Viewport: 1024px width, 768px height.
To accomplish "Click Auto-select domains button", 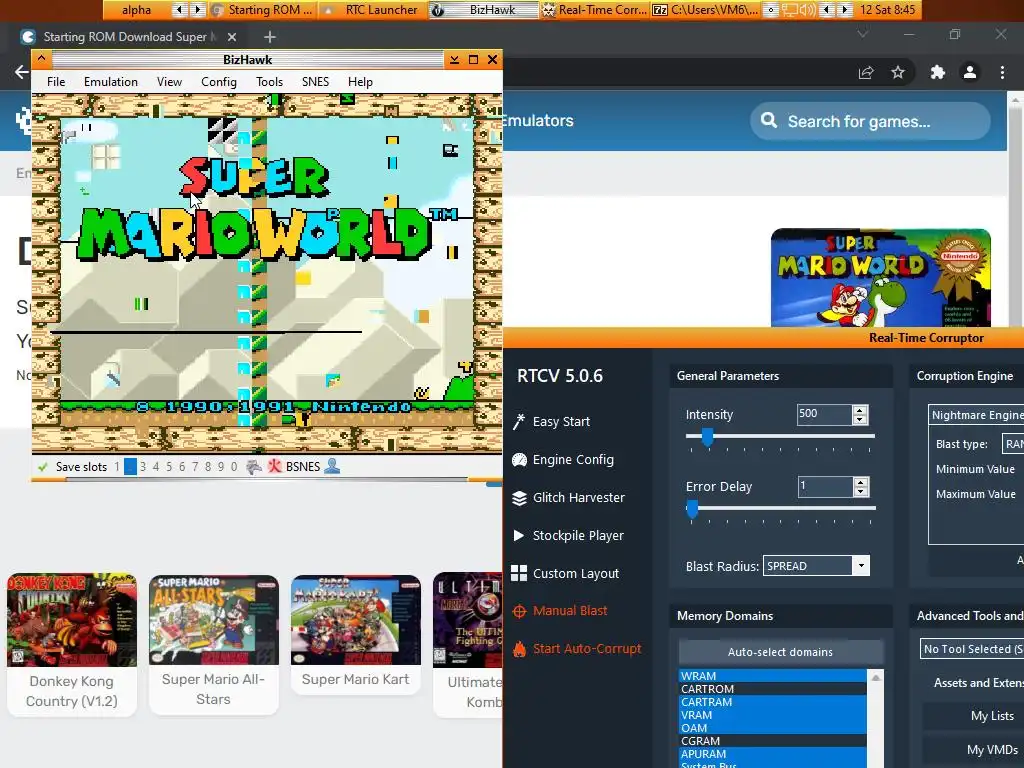I will [x=780, y=652].
